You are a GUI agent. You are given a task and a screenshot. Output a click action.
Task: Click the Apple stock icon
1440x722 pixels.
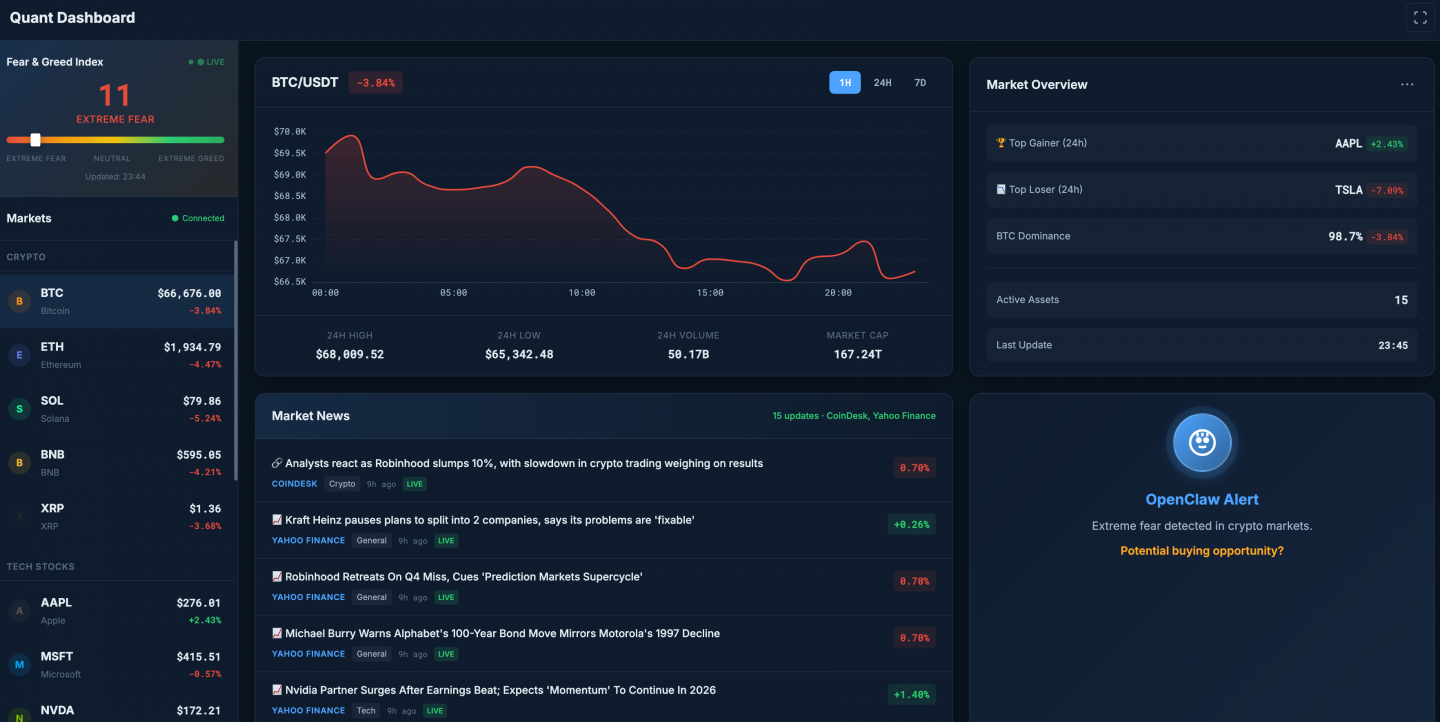[x=19, y=611]
